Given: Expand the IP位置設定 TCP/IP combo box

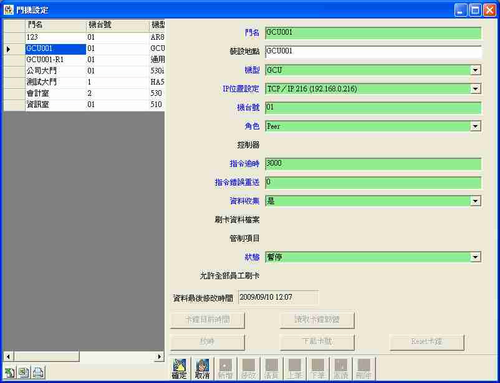Looking at the screenshot, I should (475, 89).
